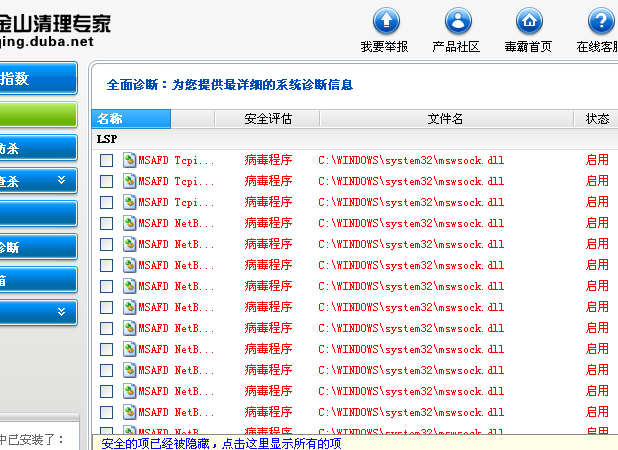Sort by the 名称 column header
The width and height of the screenshot is (618, 450).
[131, 119]
